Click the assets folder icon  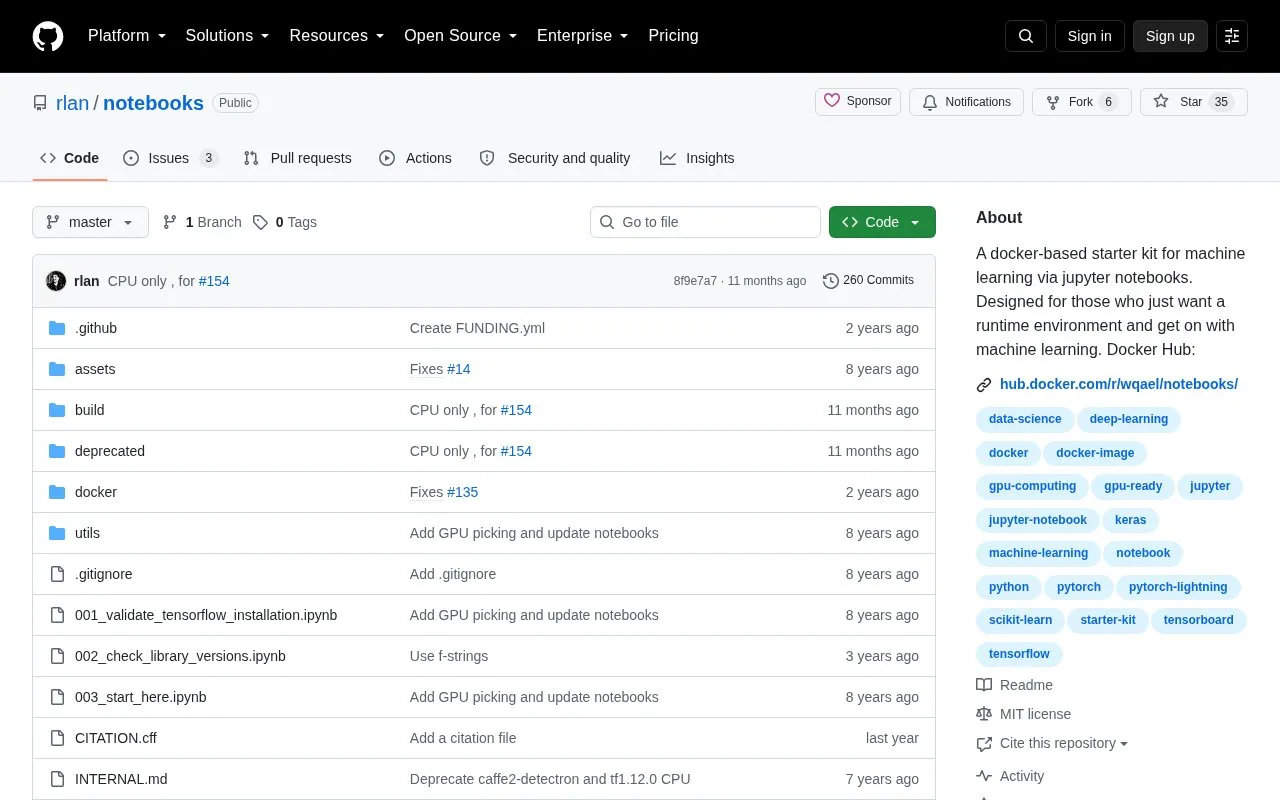point(57,369)
